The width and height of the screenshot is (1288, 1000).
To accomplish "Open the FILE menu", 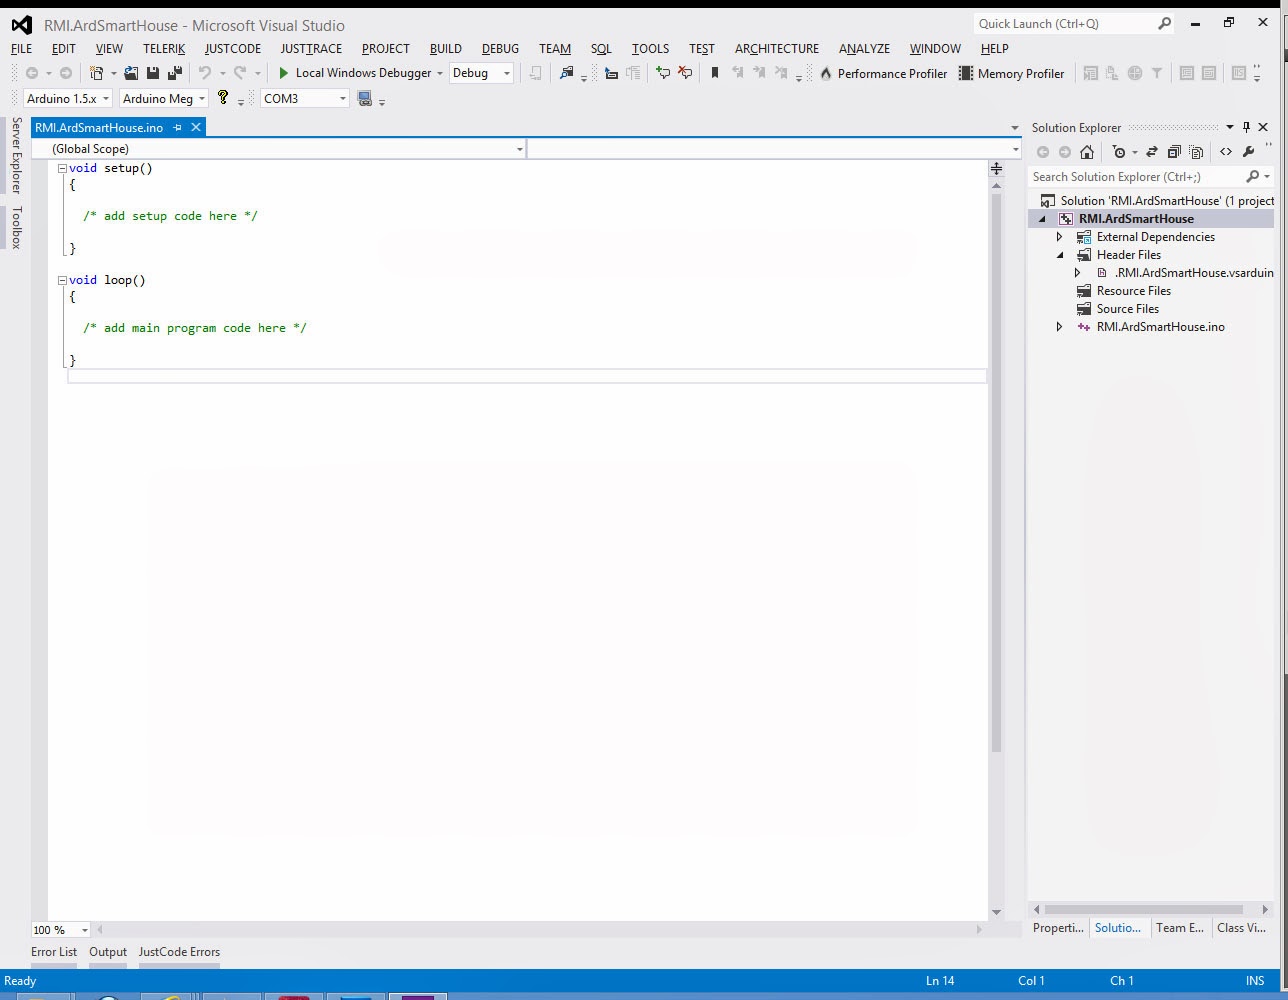I will [22, 48].
